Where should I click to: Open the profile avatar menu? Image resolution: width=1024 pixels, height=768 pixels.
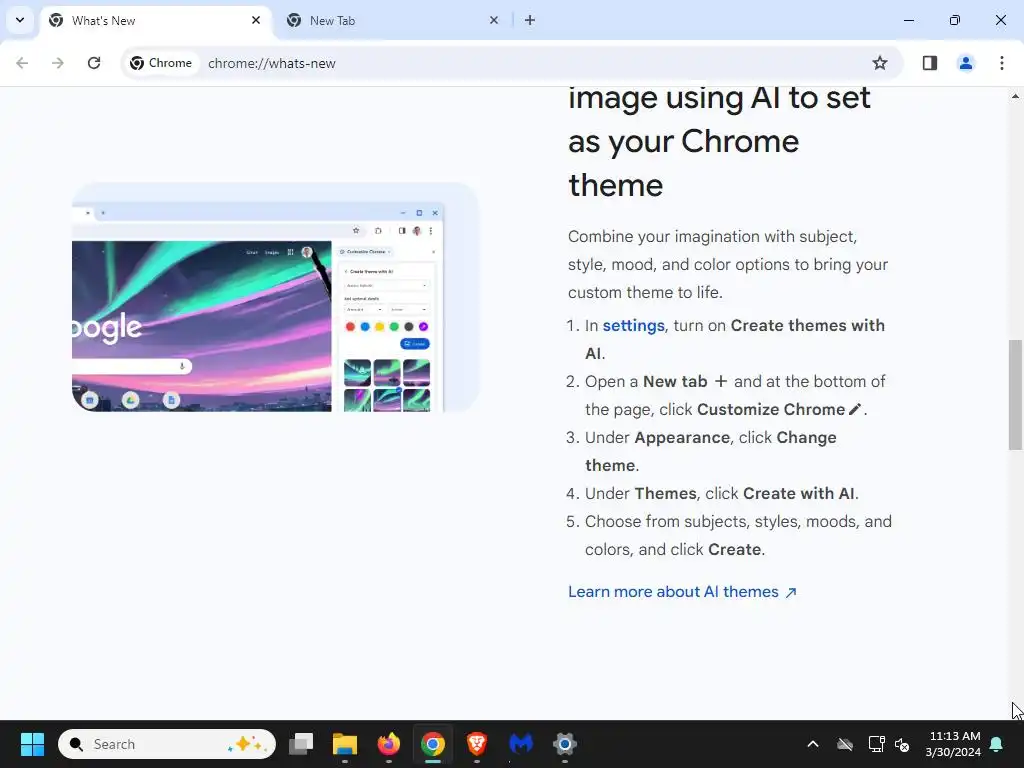(x=966, y=63)
